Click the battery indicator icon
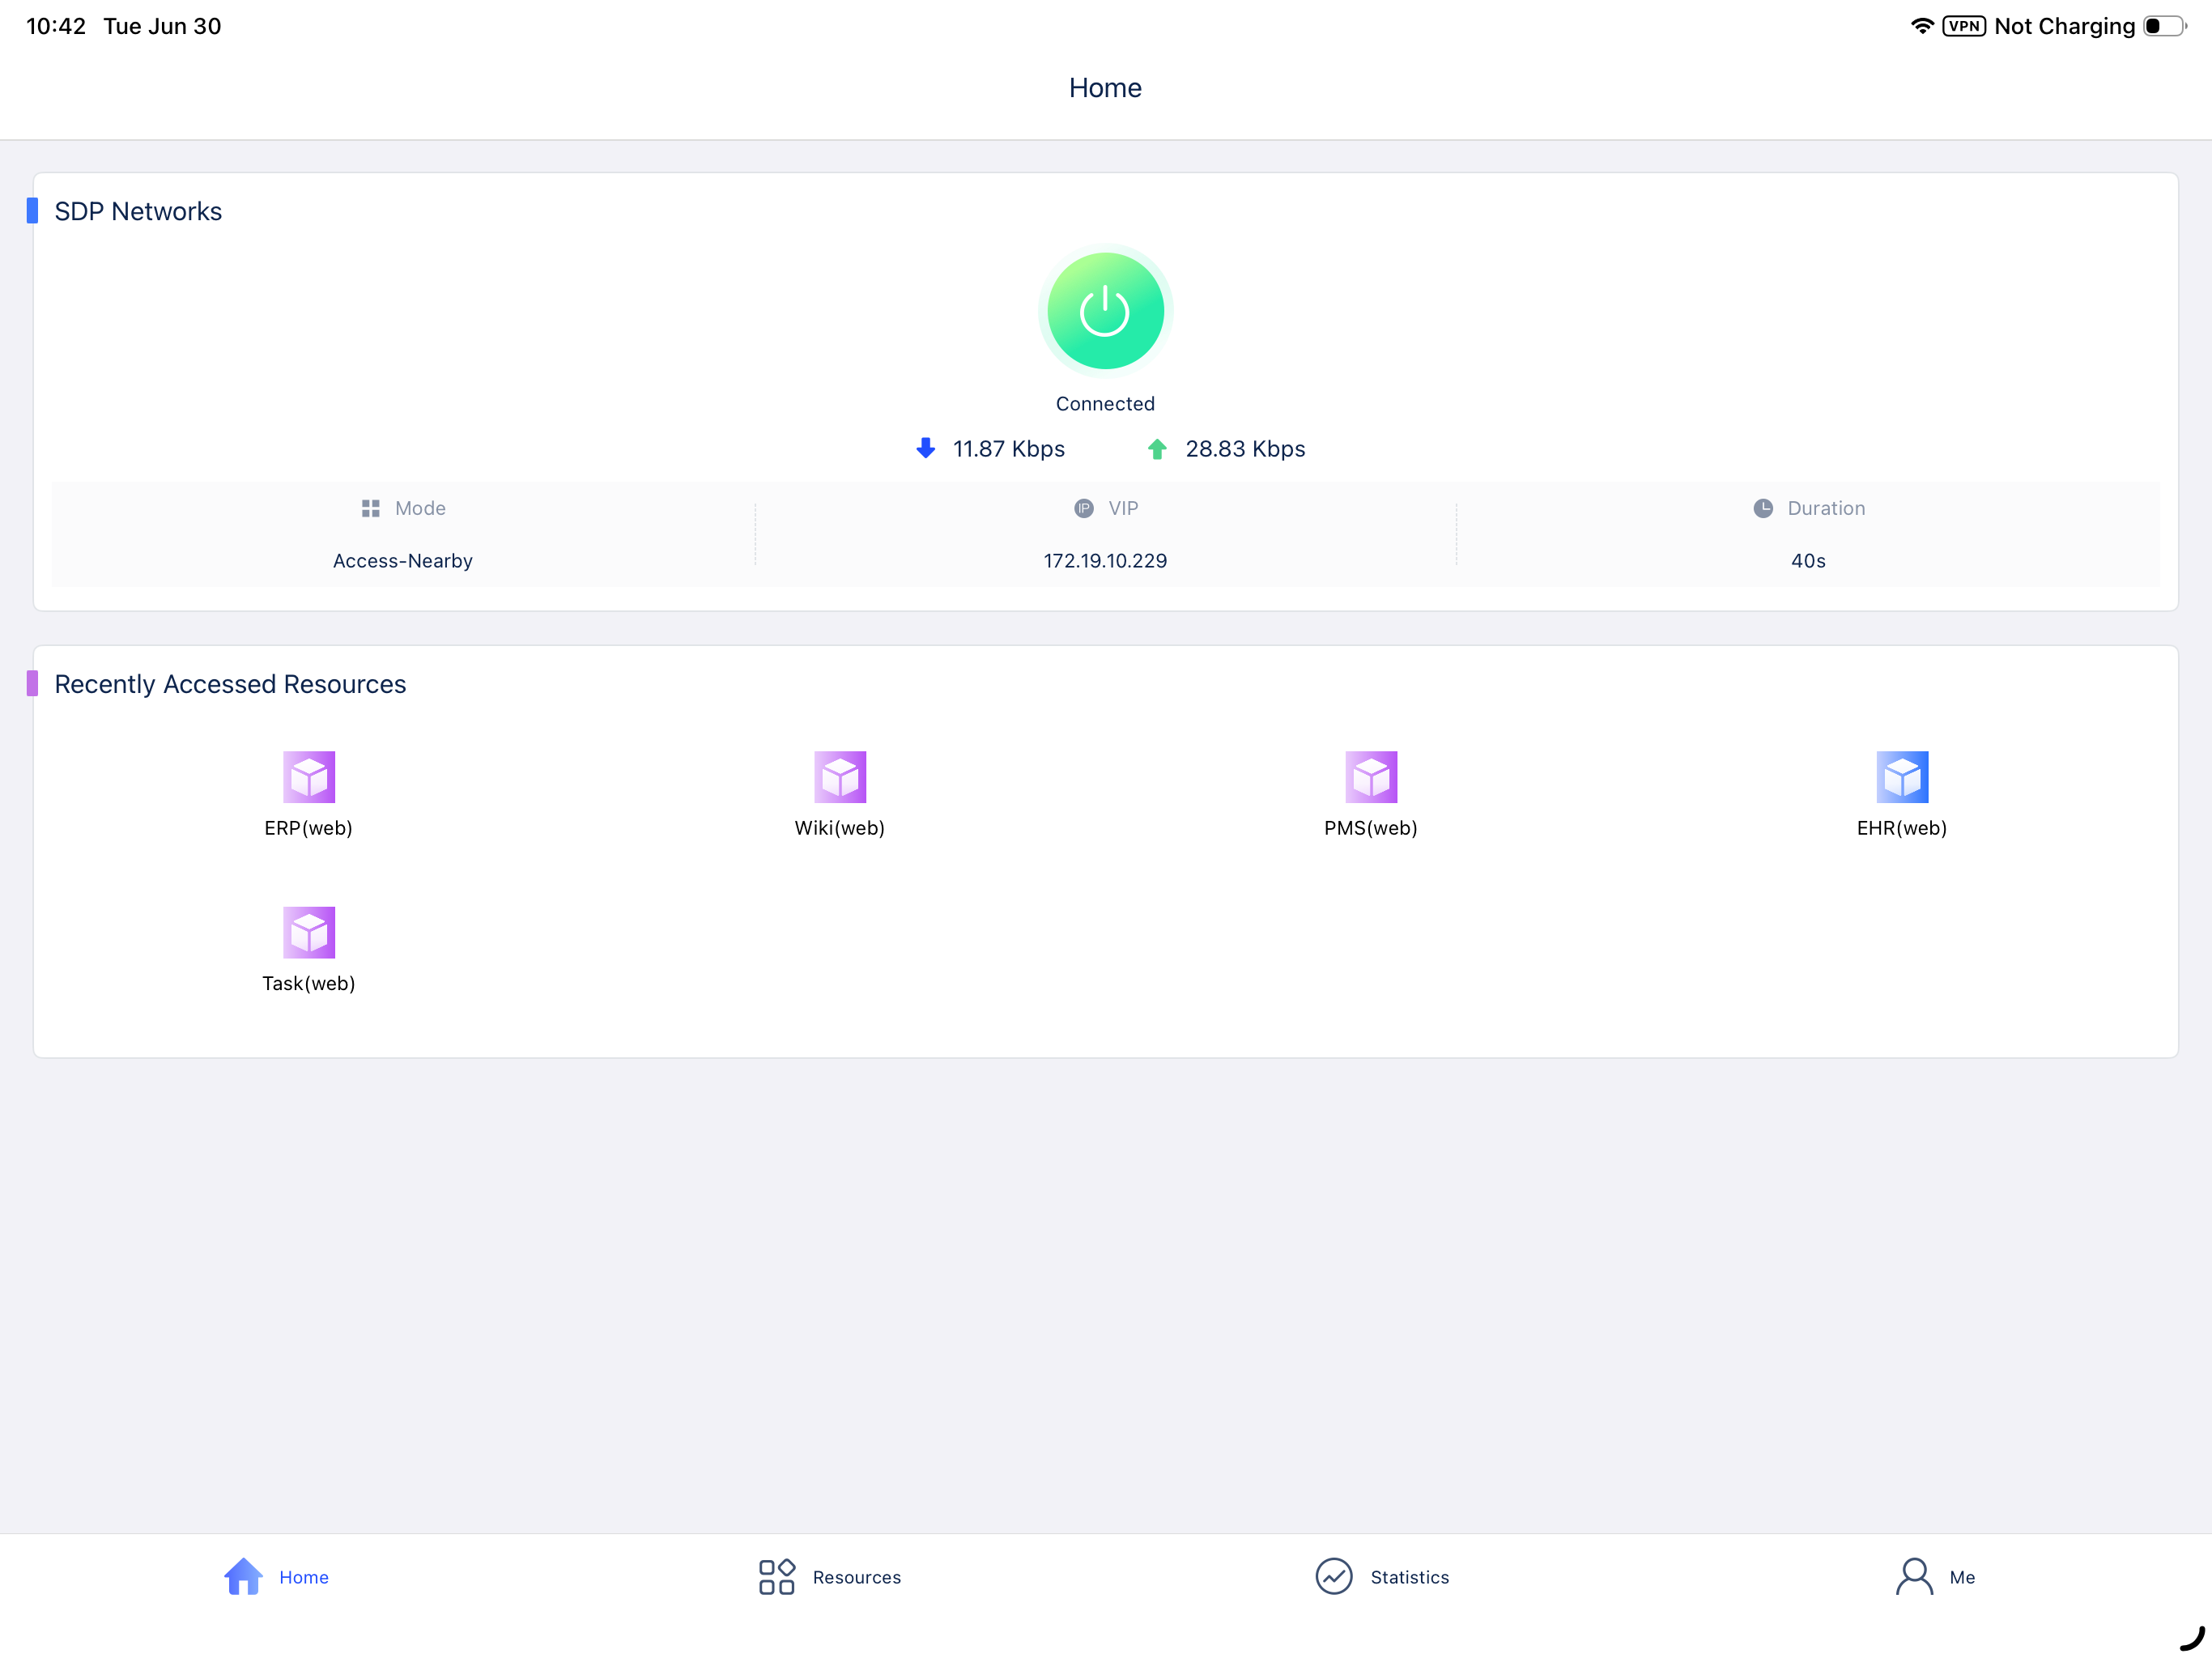This screenshot has height=1658, width=2212. (2165, 26)
